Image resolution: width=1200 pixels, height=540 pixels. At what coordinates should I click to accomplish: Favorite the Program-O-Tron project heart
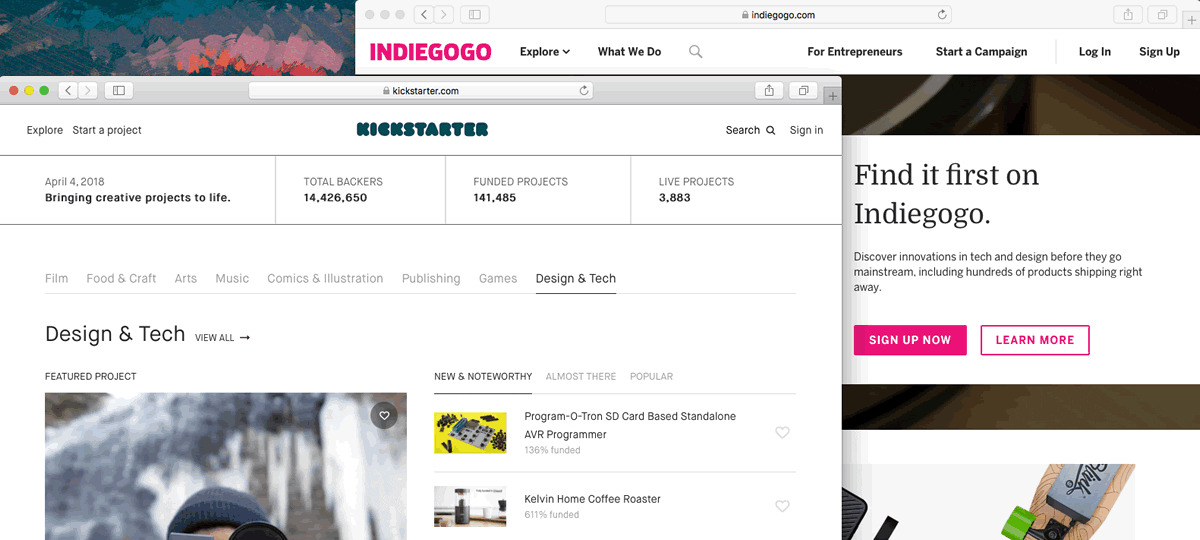point(782,433)
